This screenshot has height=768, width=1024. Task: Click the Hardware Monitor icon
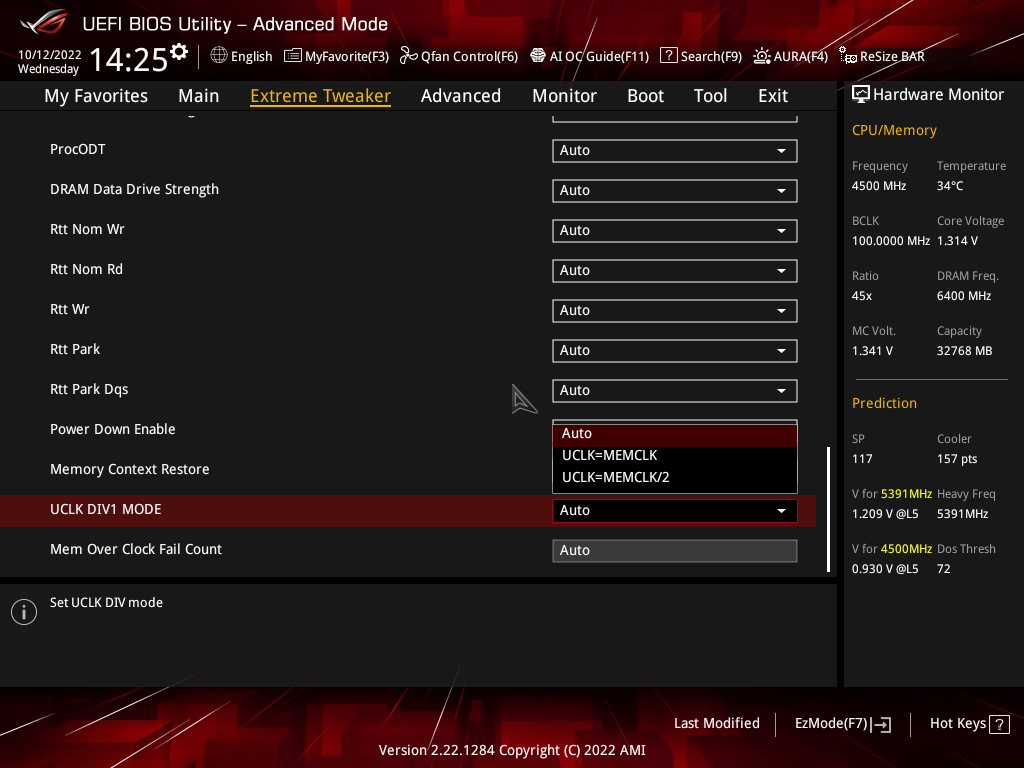tap(861, 95)
